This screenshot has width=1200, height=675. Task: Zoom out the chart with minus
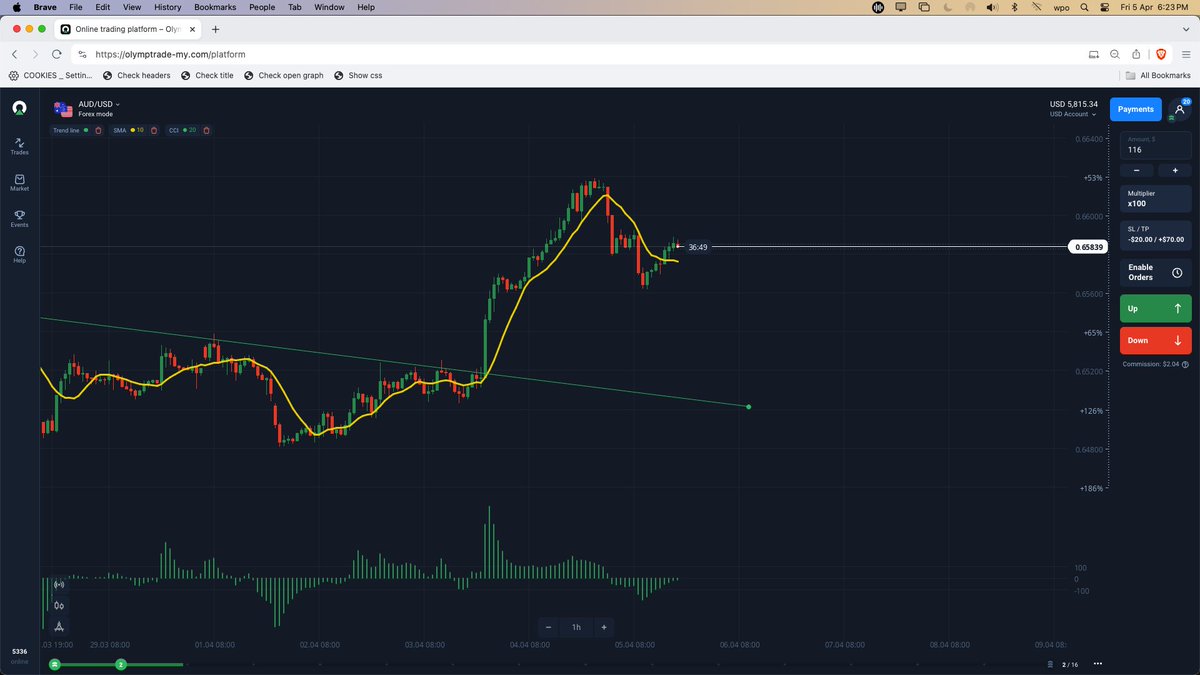click(548, 627)
